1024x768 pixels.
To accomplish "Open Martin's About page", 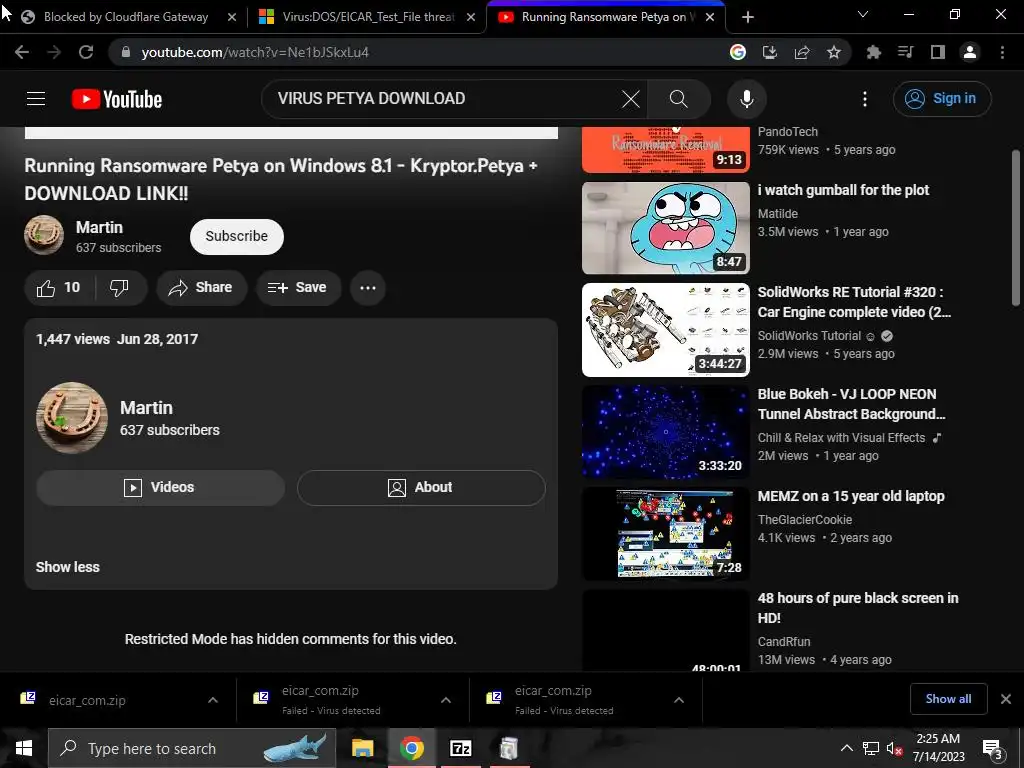I will click(x=421, y=488).
